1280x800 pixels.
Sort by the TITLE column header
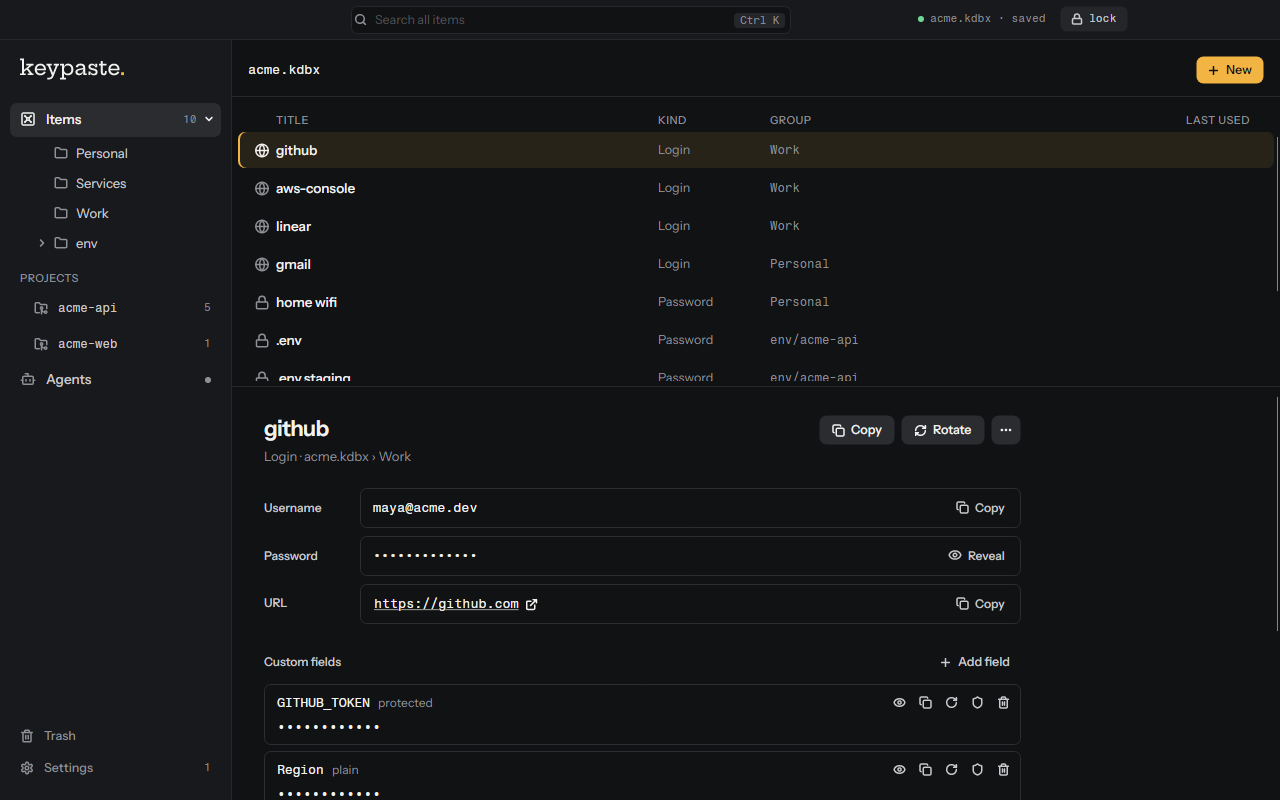pyautogui.click(x=292, y=120)
